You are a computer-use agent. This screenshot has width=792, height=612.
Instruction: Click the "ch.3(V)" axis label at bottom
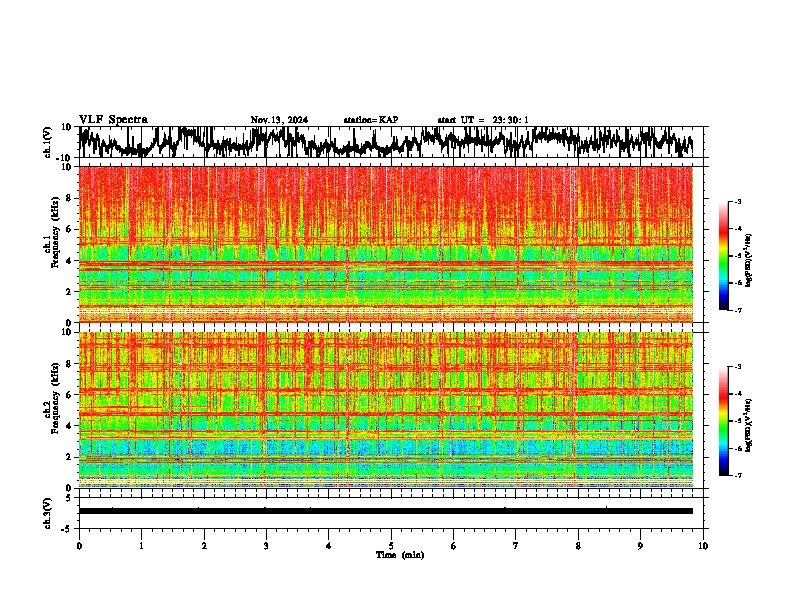(x=48, y=514)
